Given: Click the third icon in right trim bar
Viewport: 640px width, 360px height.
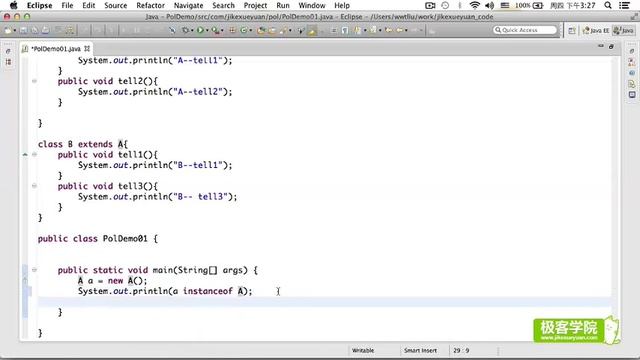Looking at the screenshot, I should (632, 73).
